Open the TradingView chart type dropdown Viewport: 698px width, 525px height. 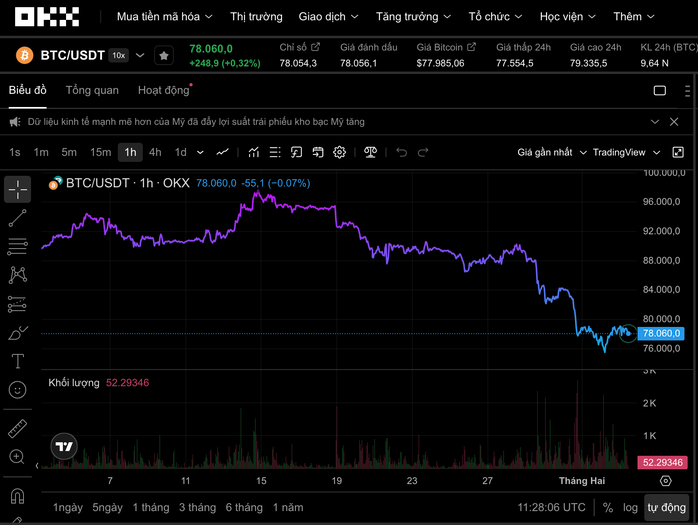[626, 152]
